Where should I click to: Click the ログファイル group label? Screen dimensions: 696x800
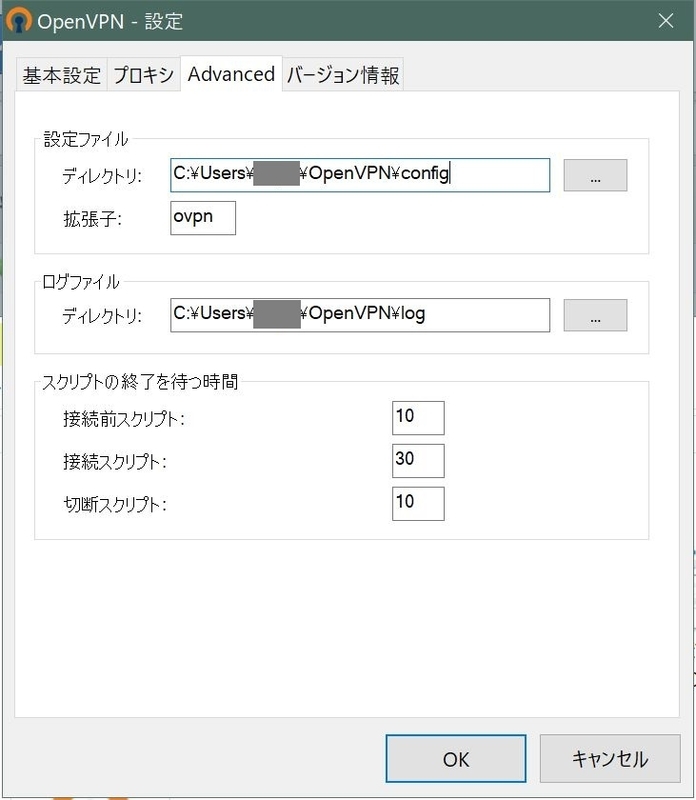tap(81, 282)
